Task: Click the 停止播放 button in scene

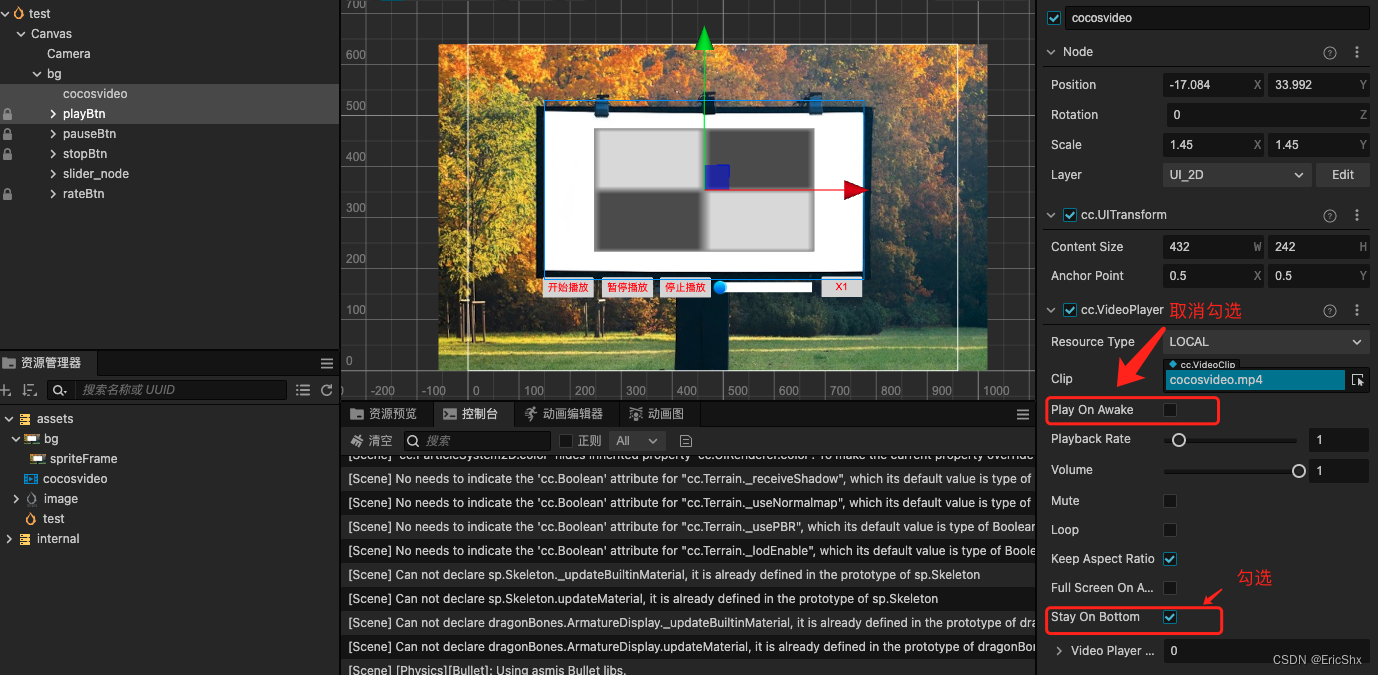Action: 685,287
